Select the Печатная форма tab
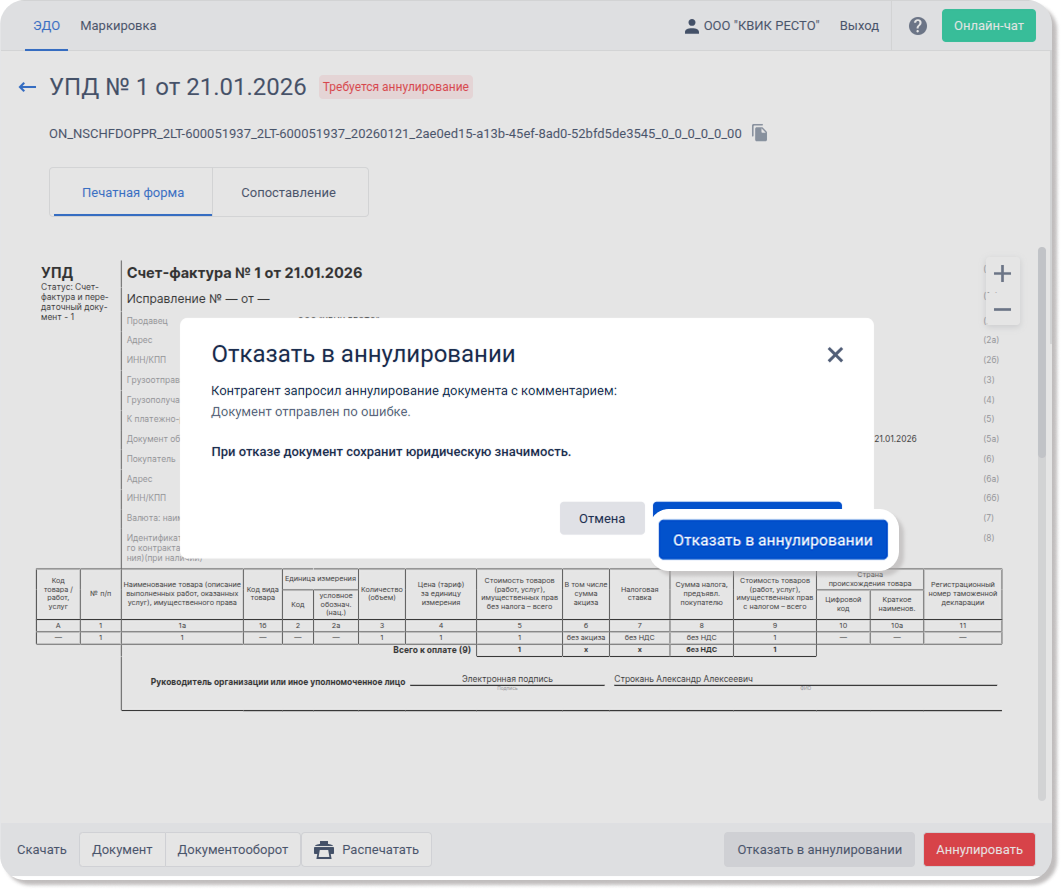Image resolution: width=1061 pixels, height=889 pixels. pyautogui.click(x=133, y=192)
